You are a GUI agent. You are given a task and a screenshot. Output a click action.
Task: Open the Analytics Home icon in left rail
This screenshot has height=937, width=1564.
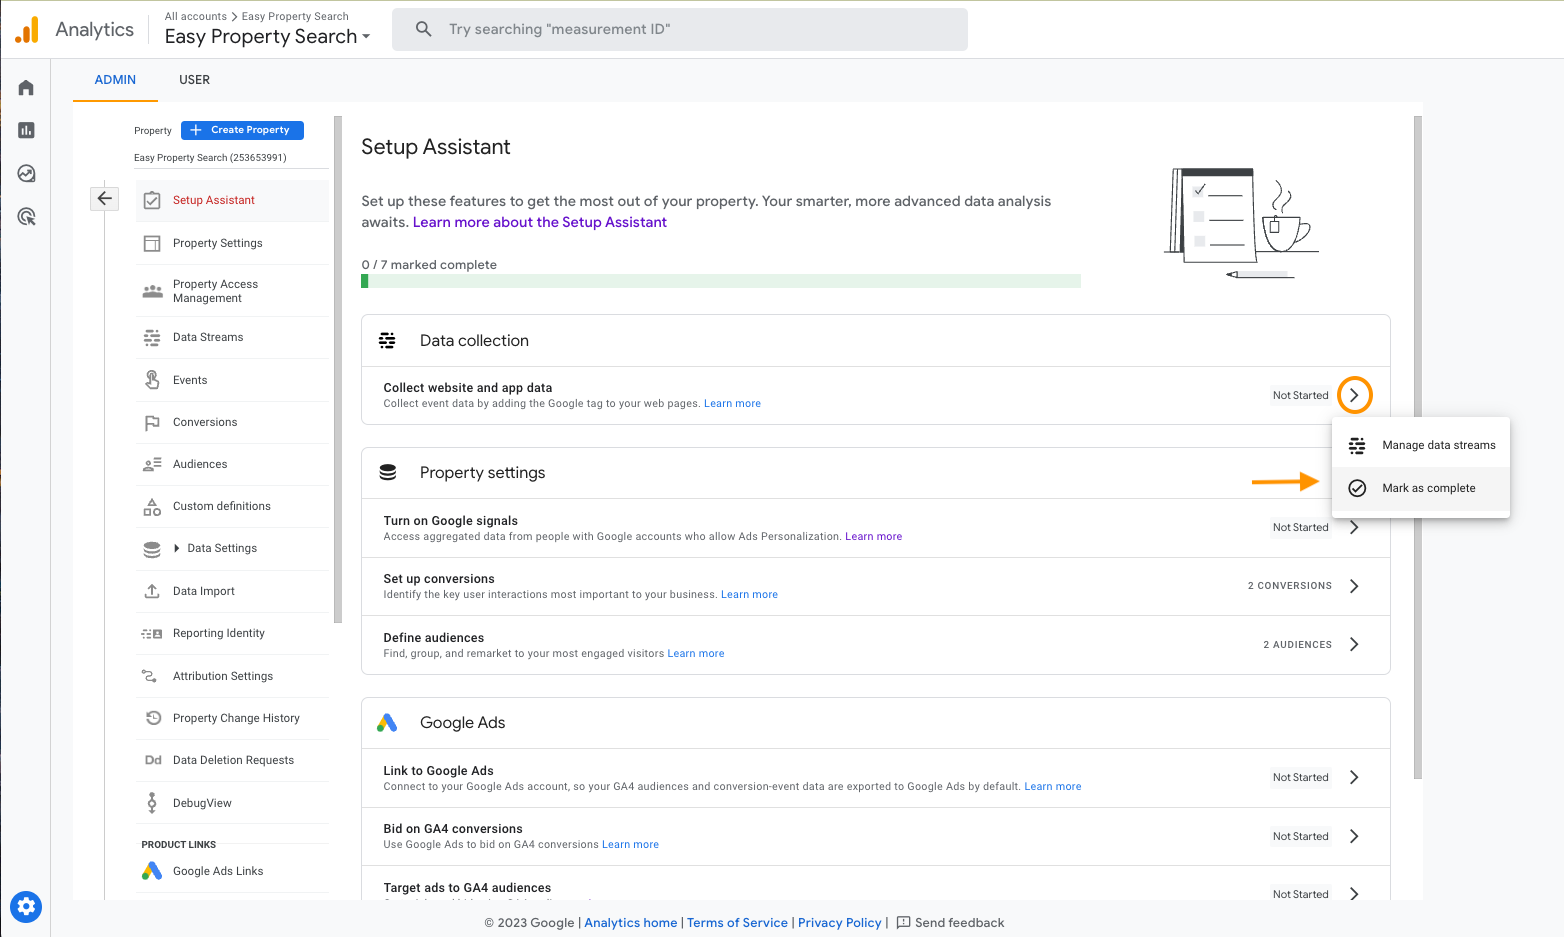(x=26, y=88)
